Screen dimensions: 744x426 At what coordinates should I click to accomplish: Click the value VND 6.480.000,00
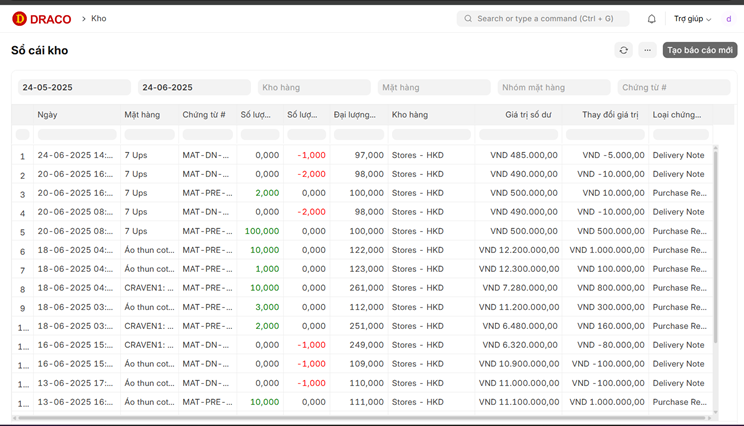point(520,326)
